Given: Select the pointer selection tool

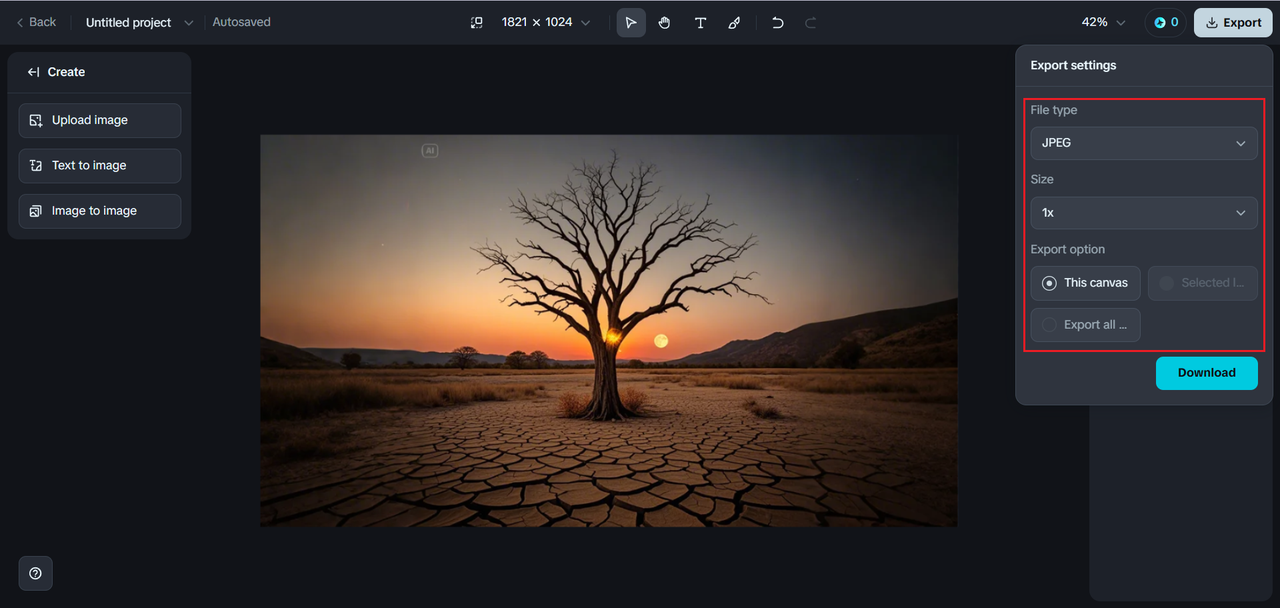Looking at the screenshot, I should 631,22.
